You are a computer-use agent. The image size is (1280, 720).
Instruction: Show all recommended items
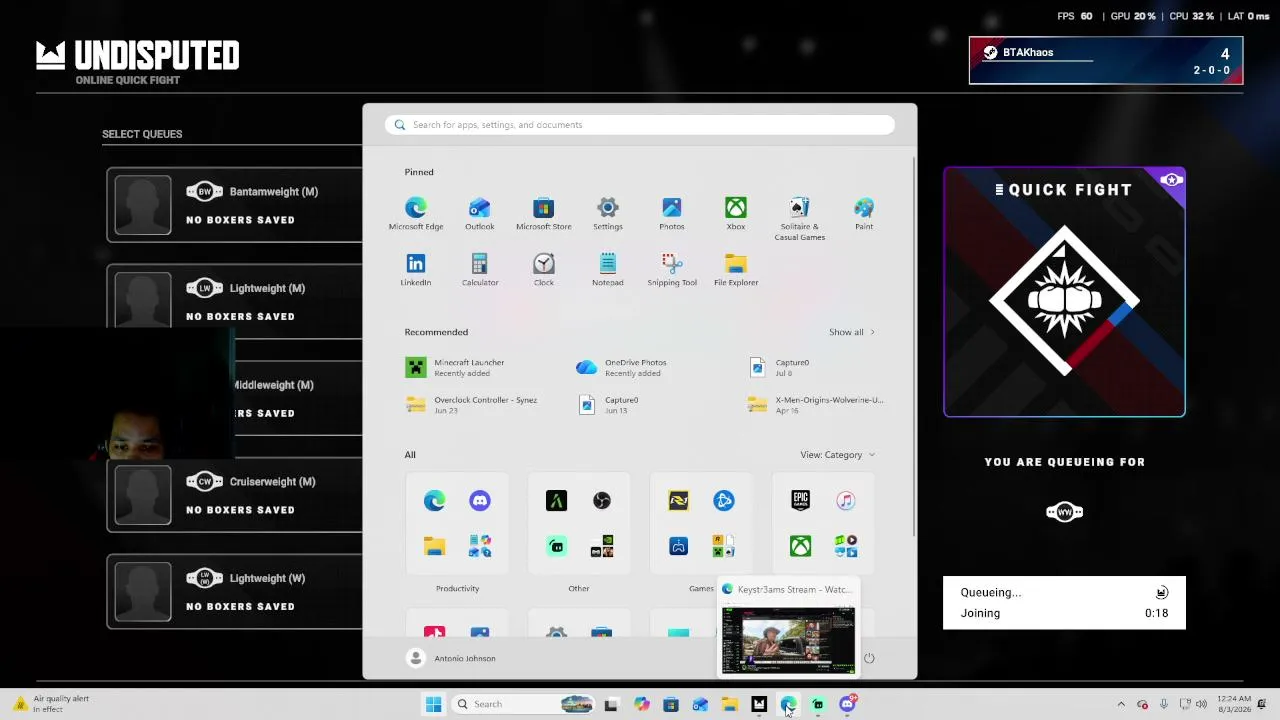click(851, 332)
